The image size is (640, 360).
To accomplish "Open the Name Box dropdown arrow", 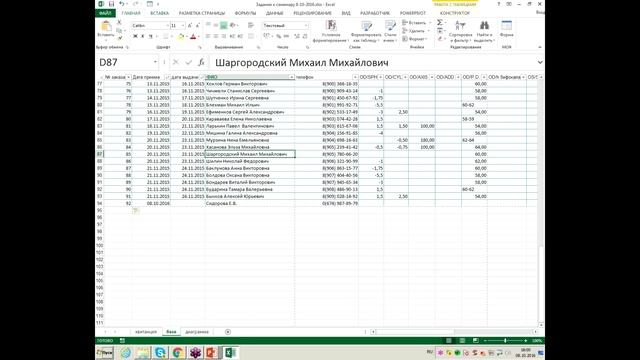I will point(155,62).
